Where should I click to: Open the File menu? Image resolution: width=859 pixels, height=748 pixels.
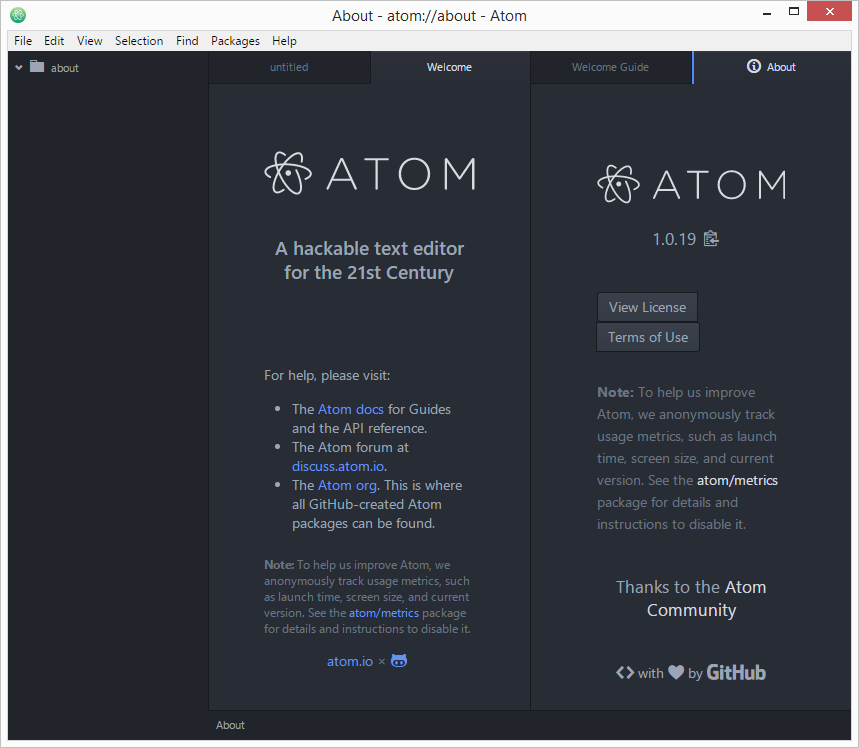(23, 41)
